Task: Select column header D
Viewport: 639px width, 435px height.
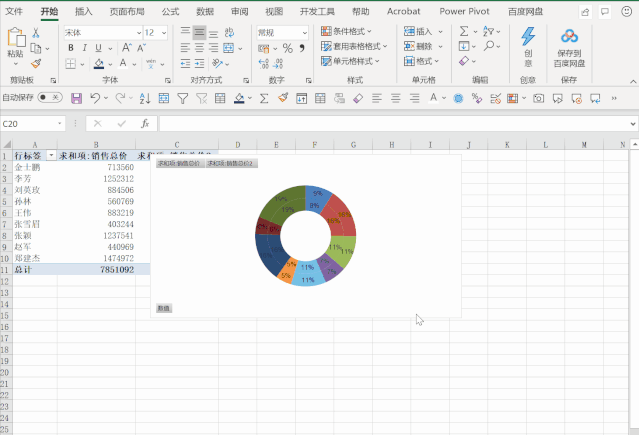Action: pyautogui.click(x=238, y=145)
